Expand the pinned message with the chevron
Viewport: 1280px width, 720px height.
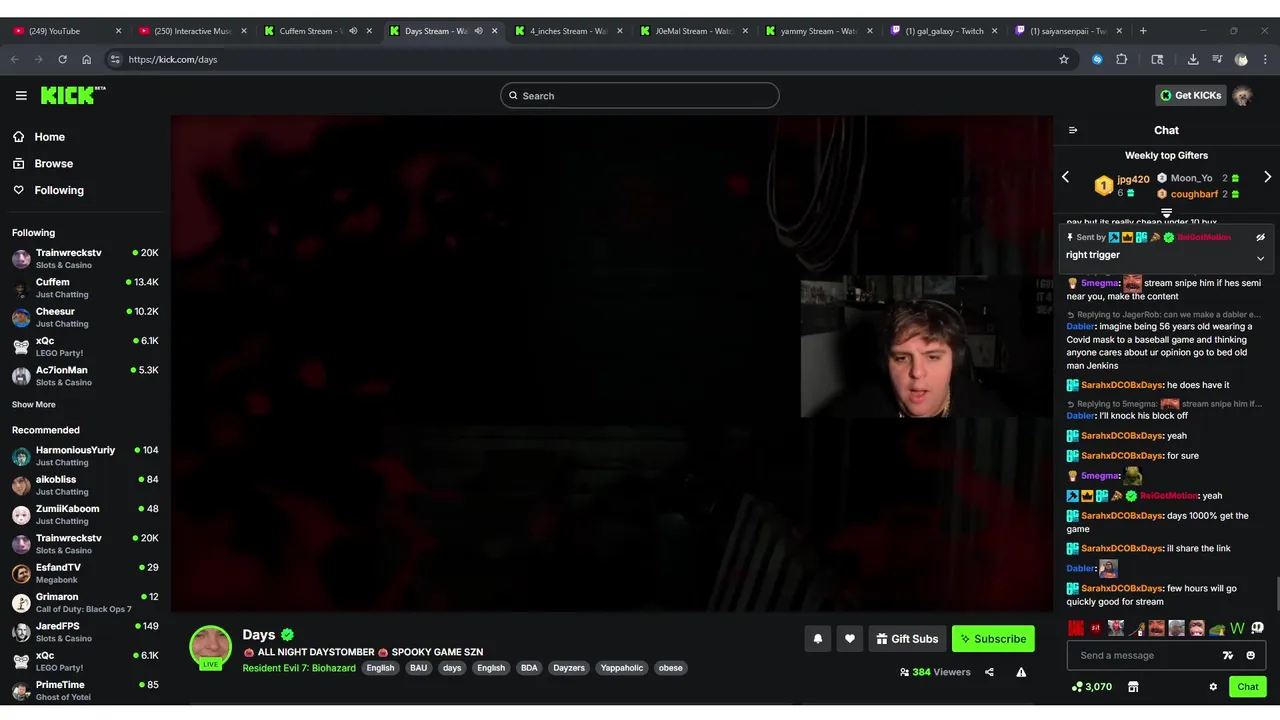(1260, 258)
